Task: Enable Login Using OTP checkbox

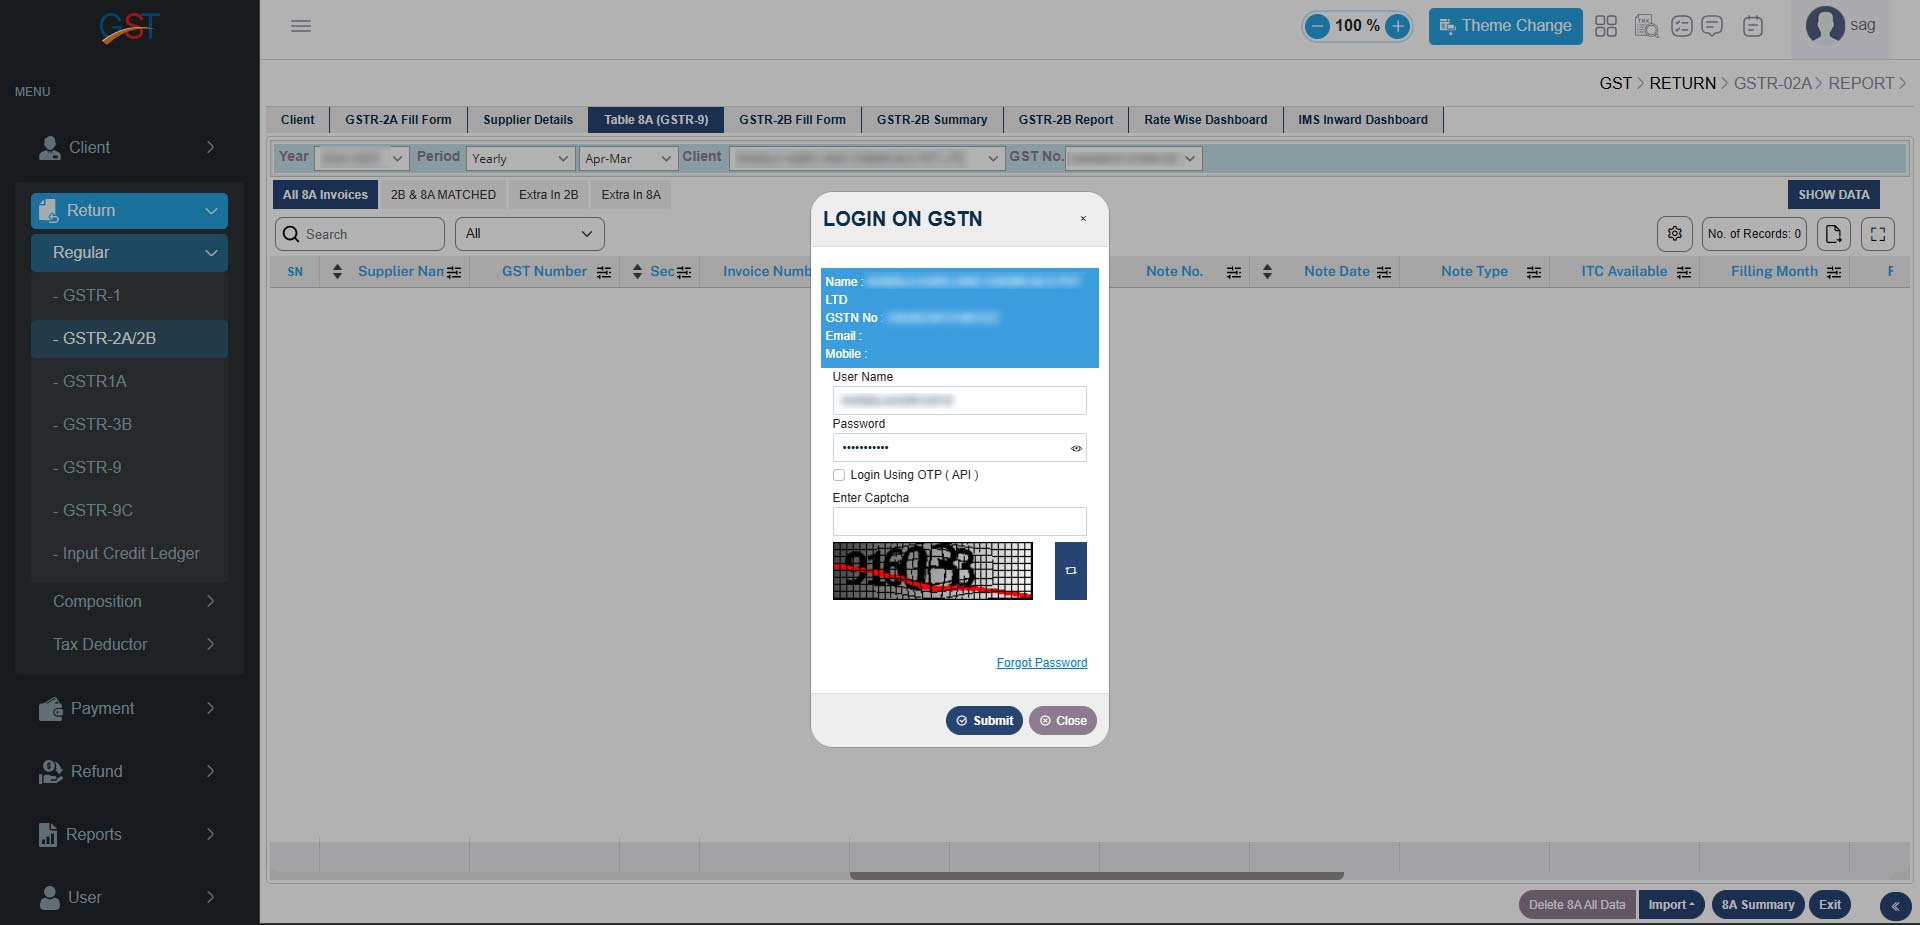Action: [839, 475]
